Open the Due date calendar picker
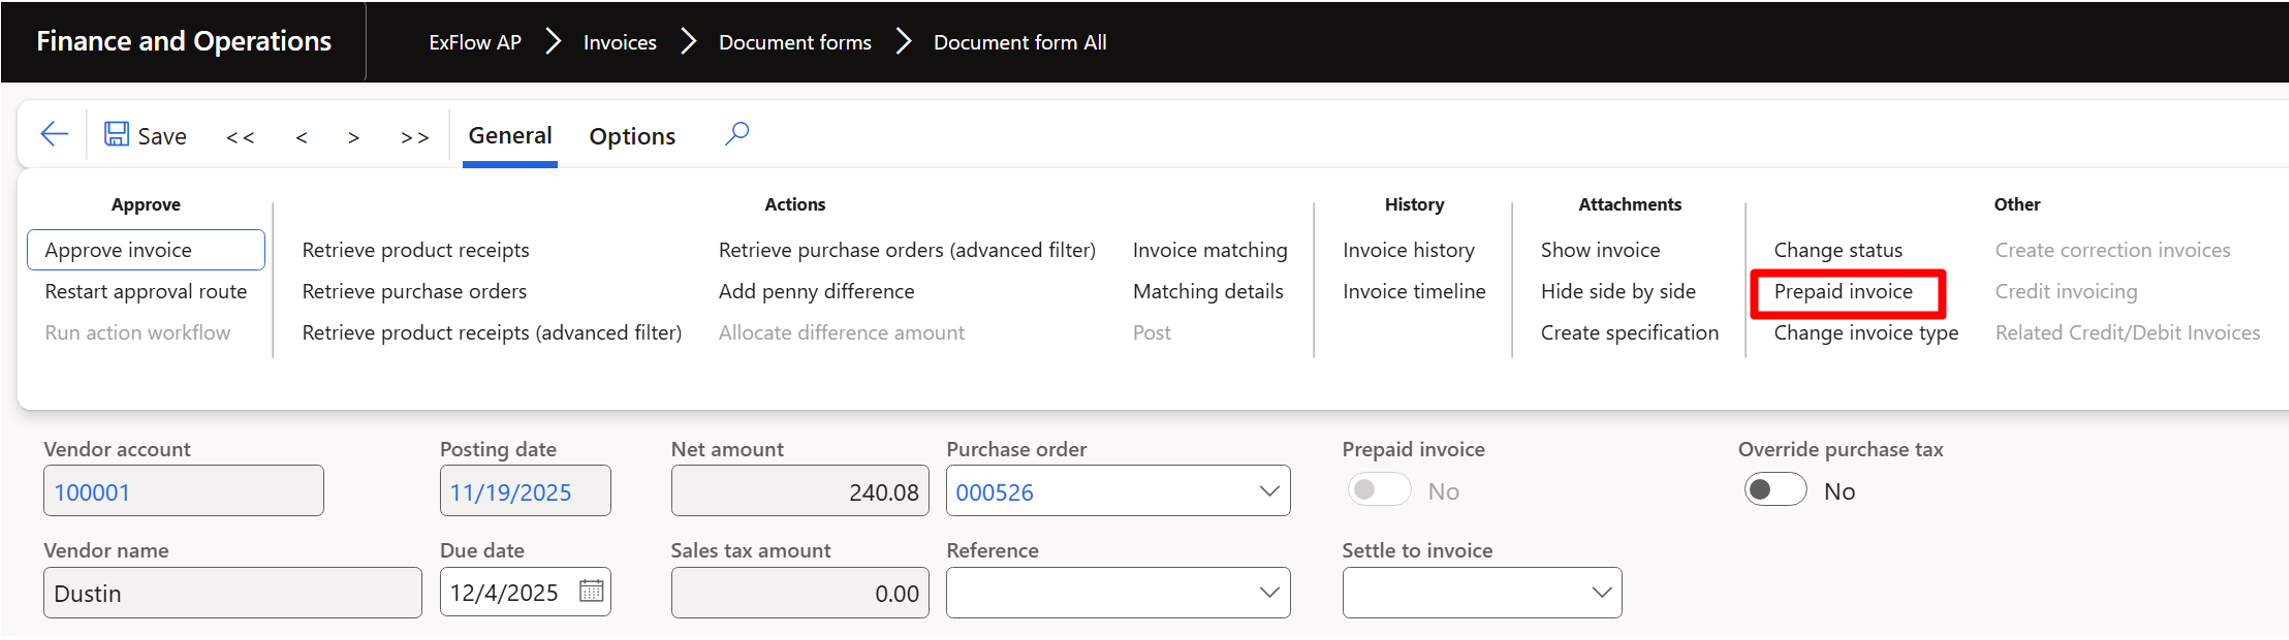Image resolution: width=2289 pixels, height=640 pixels. tap(591, 591)
